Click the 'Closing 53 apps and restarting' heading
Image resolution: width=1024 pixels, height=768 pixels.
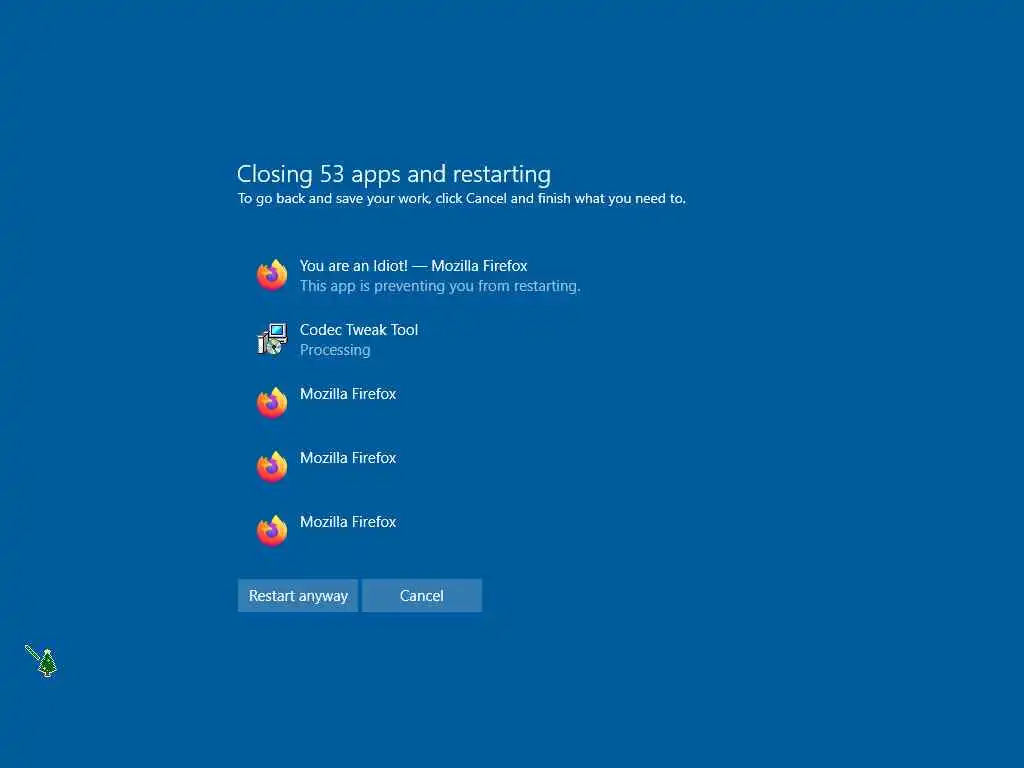point(394,174)
